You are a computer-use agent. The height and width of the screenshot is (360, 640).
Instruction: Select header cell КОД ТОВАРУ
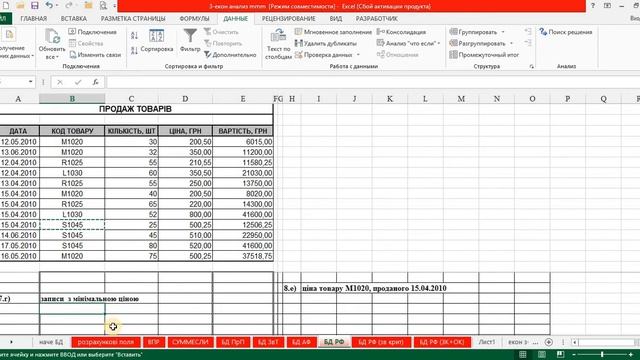72,131
